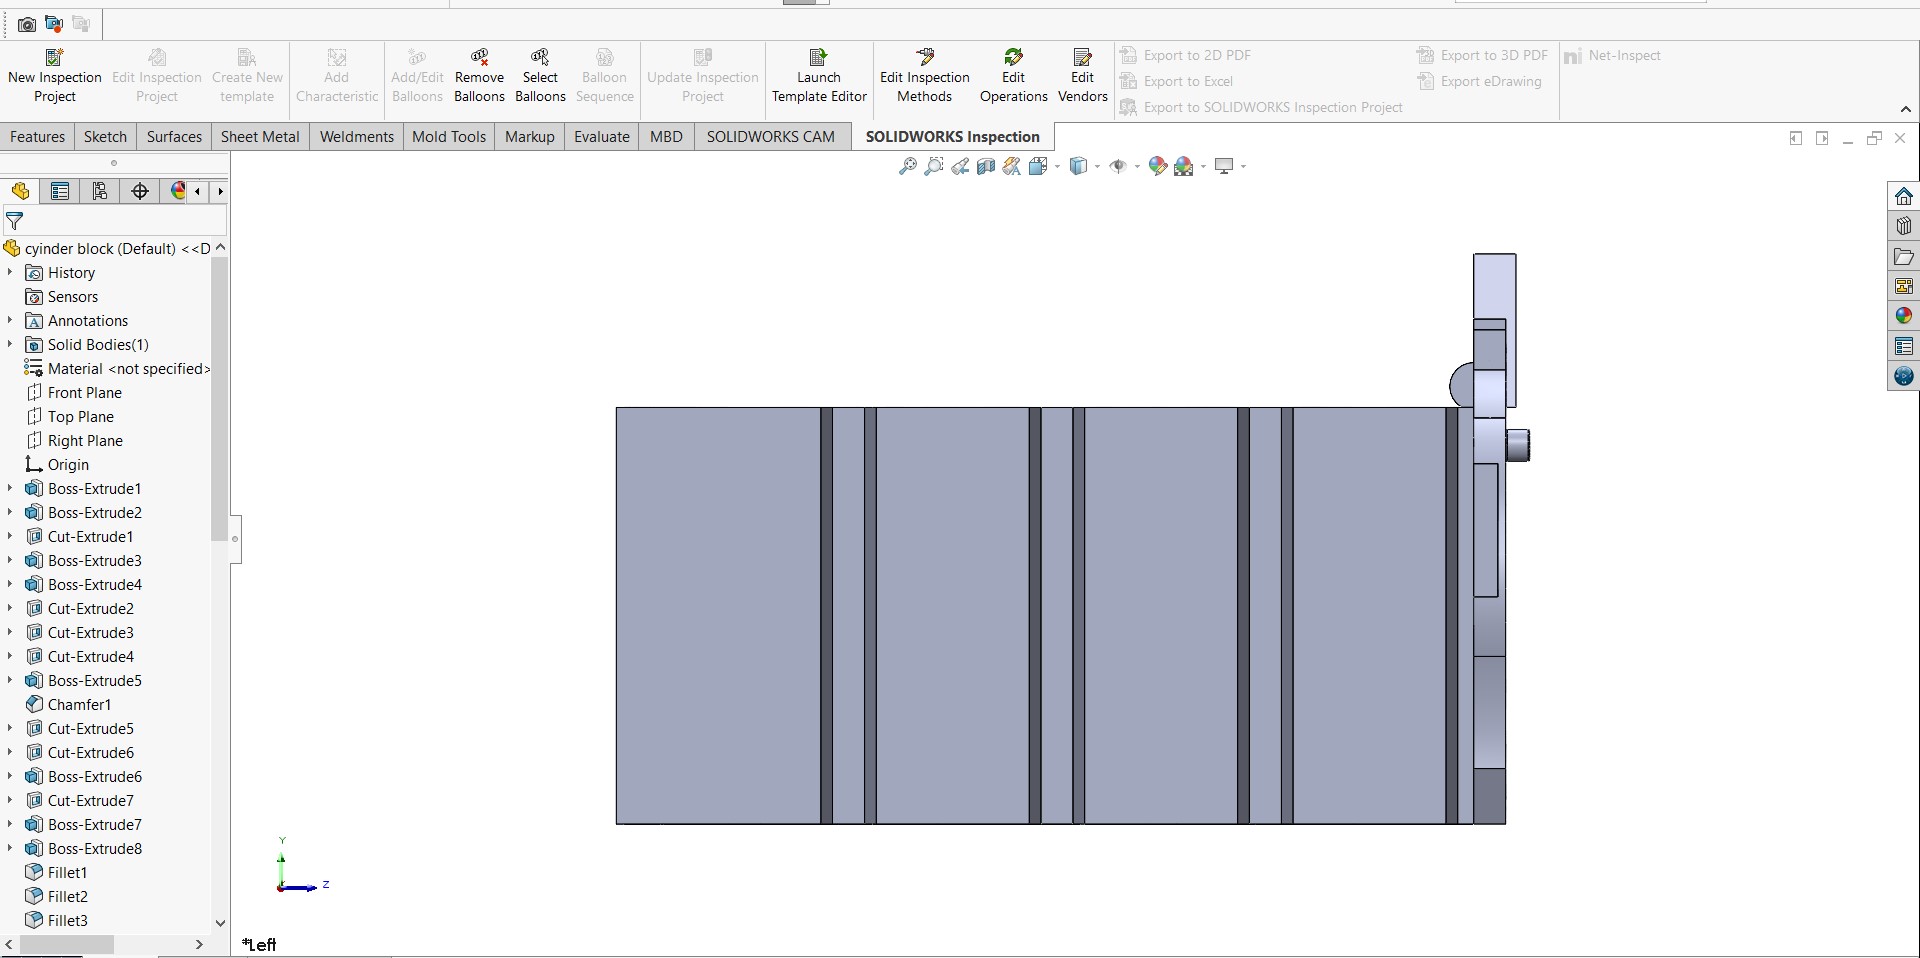Image resolution: width=1920 pixels, height=958 pixels.
Task: Click Display Style icon
Action: coord(1078,166)
